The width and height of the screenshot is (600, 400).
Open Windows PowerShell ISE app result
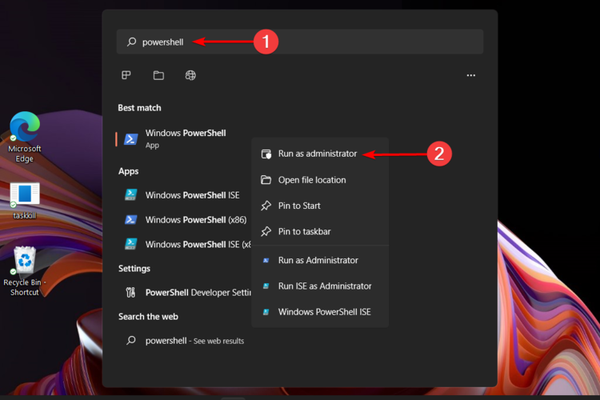pyautogui.click(x=190, y=195)
